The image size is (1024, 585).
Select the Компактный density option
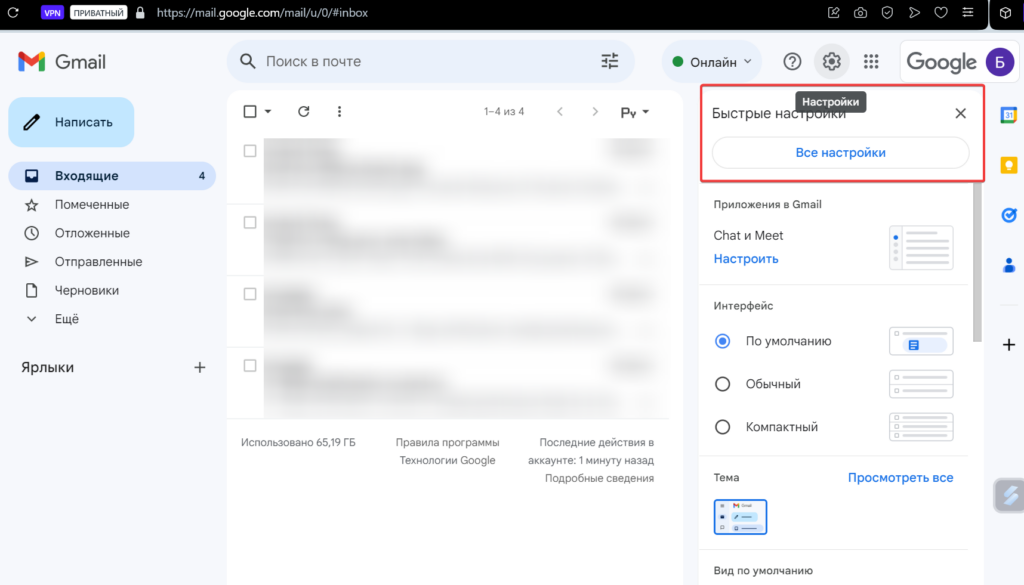pos(722,427)
